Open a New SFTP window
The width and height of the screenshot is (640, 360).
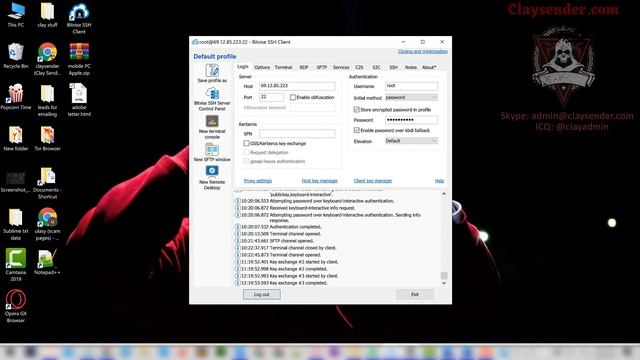click(212, 152)
